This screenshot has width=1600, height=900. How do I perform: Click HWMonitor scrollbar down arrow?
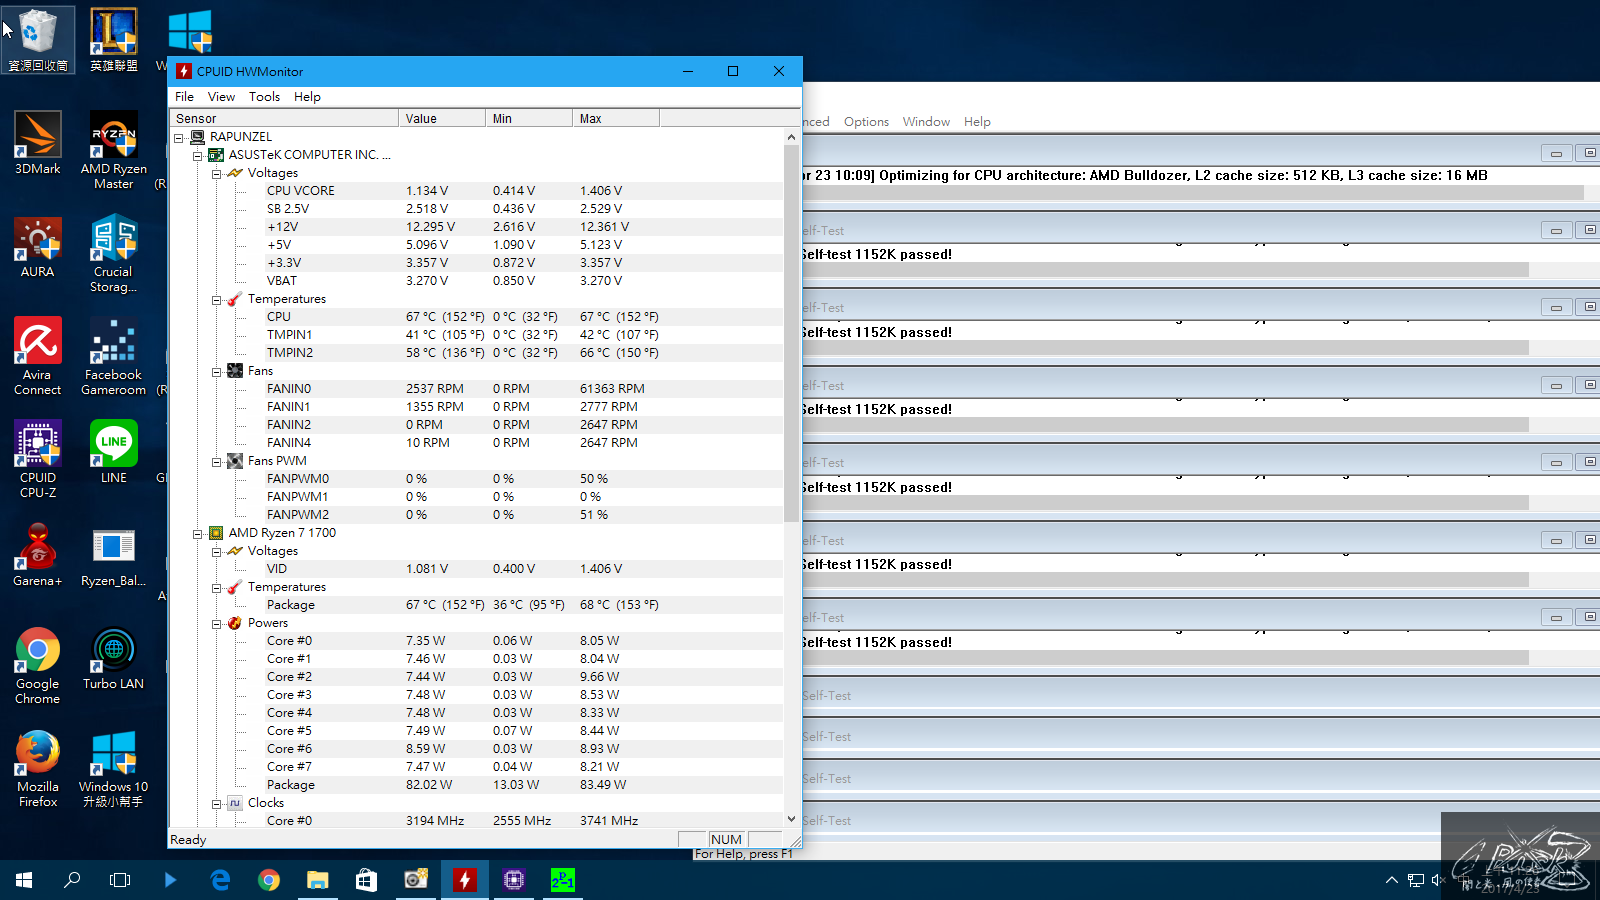(x=792, y=819)
